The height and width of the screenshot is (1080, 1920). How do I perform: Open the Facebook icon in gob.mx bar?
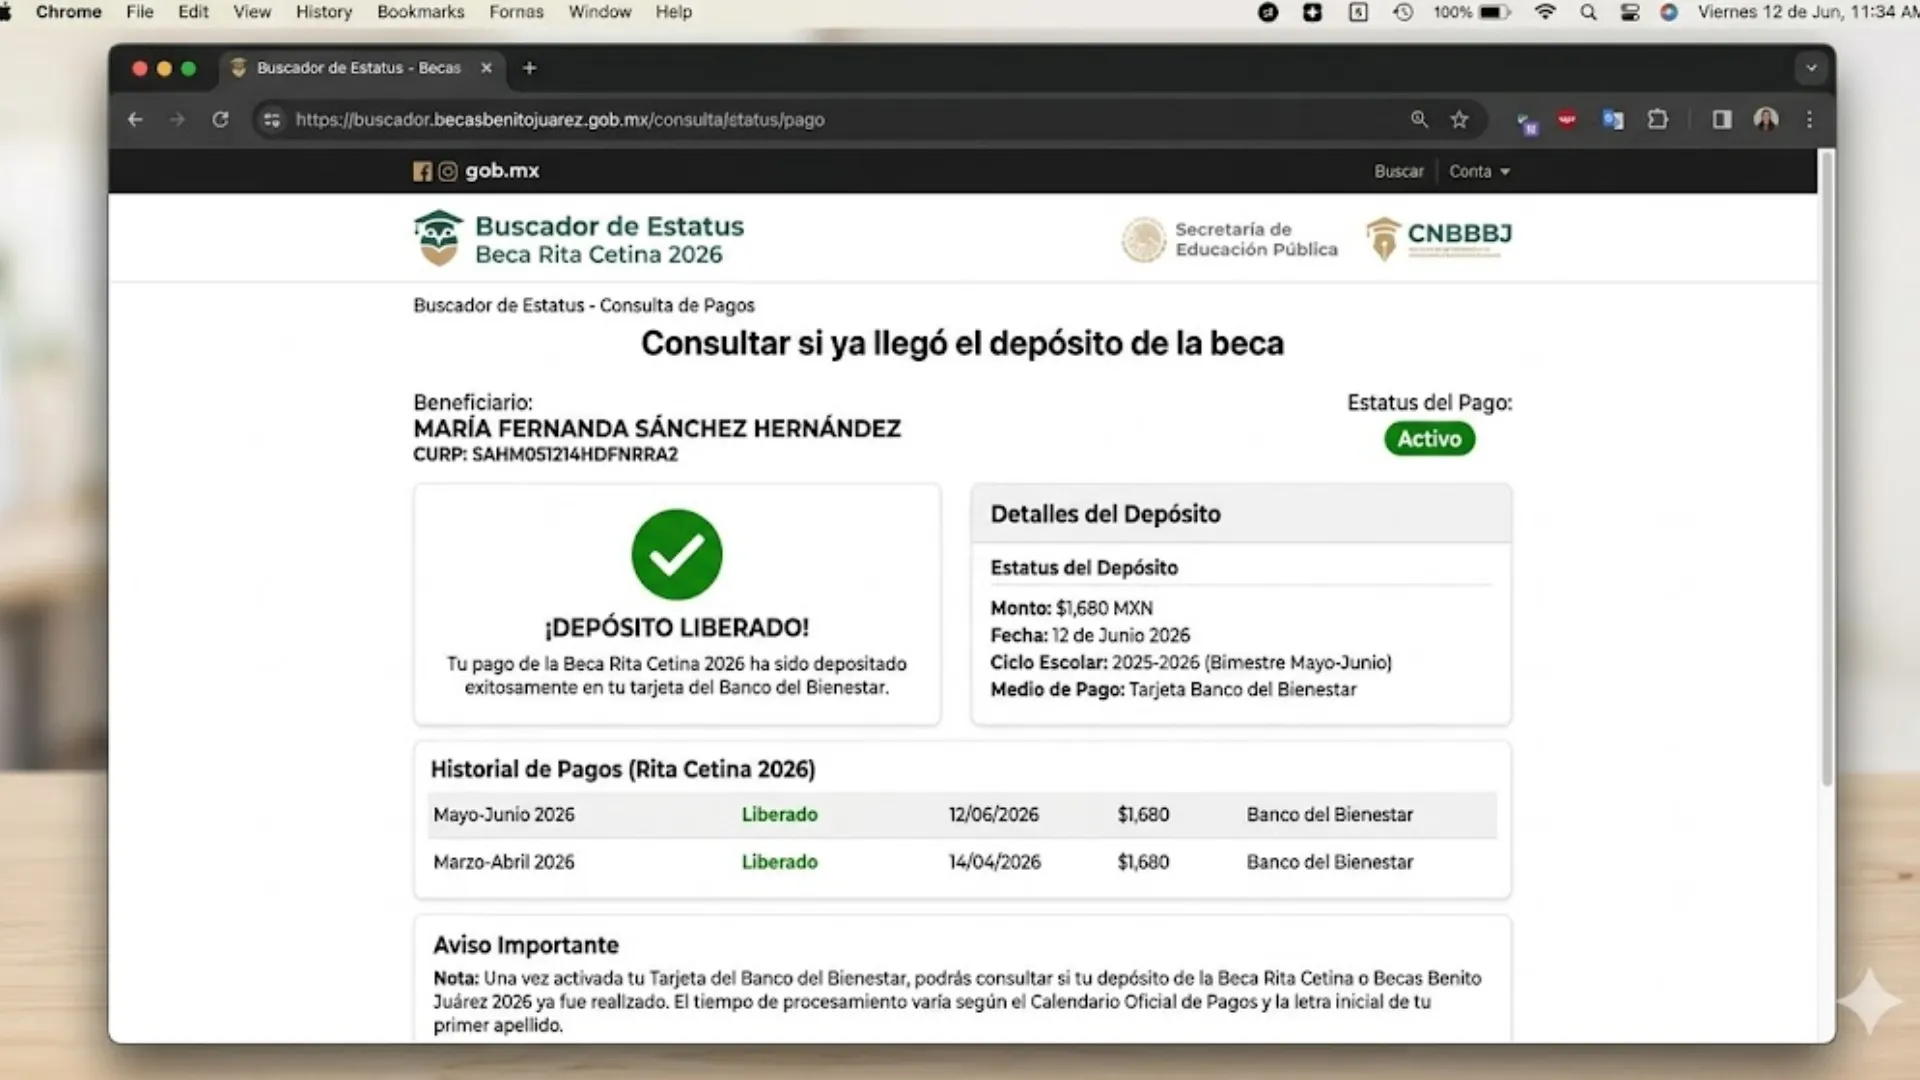coord(422,172)
